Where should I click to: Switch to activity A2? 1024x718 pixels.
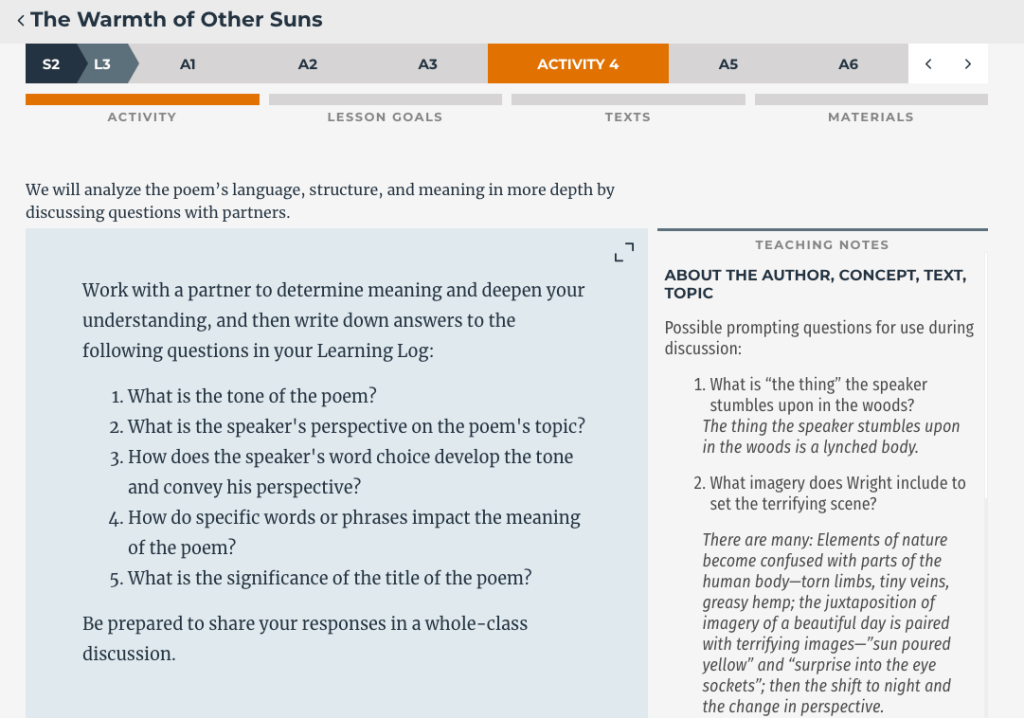[308, 64]
